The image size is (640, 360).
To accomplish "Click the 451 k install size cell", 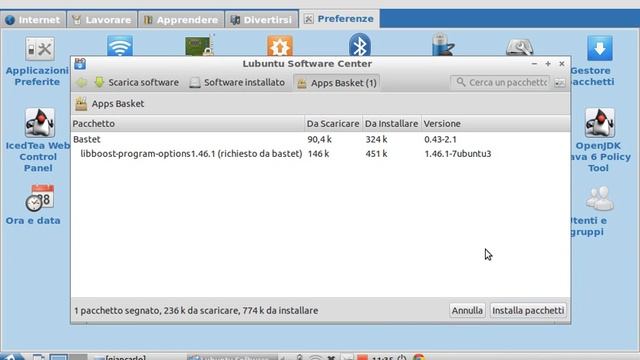I will pyautogui.click(x=376, y=154).
